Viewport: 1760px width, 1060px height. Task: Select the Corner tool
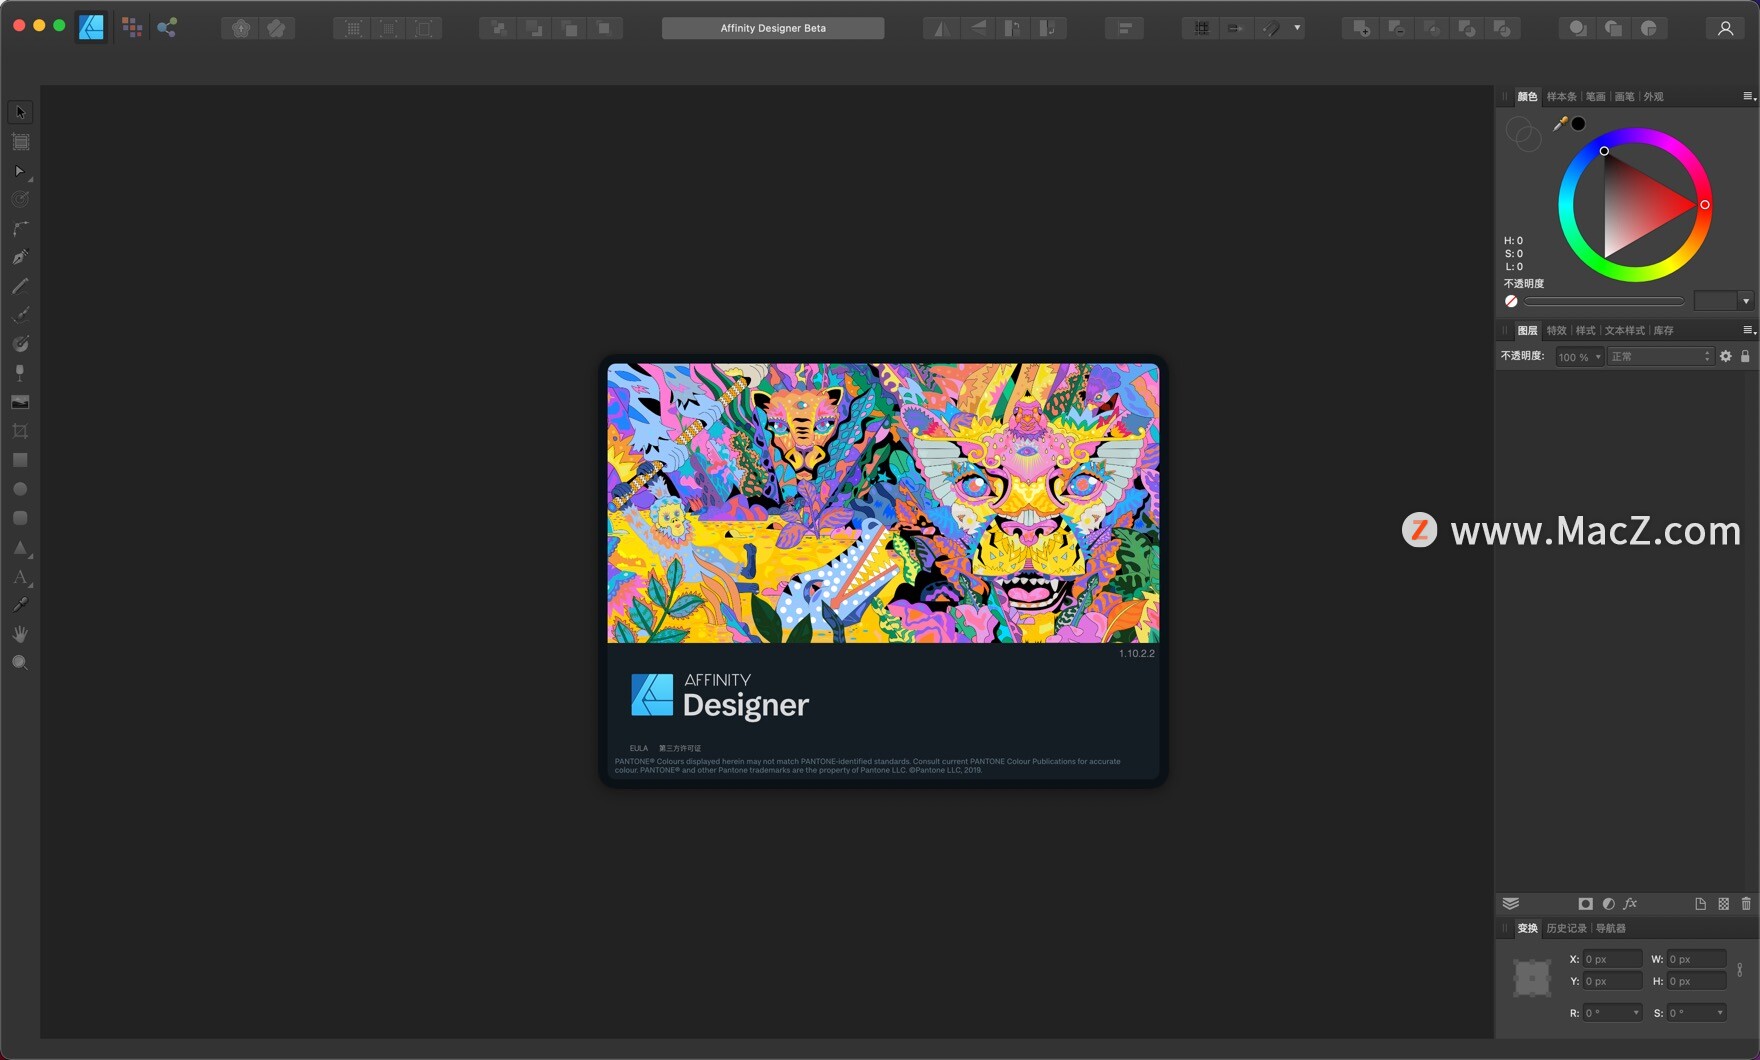tap(20, 228)
